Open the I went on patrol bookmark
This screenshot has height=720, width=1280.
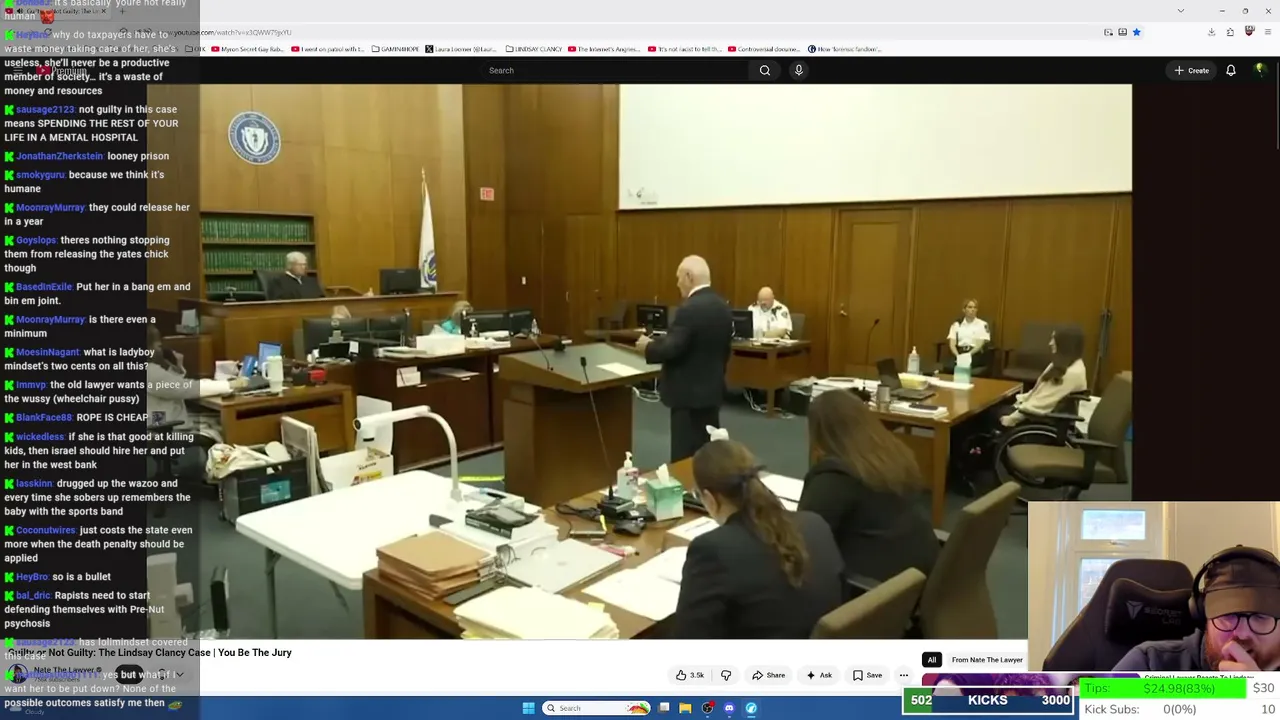329,49
